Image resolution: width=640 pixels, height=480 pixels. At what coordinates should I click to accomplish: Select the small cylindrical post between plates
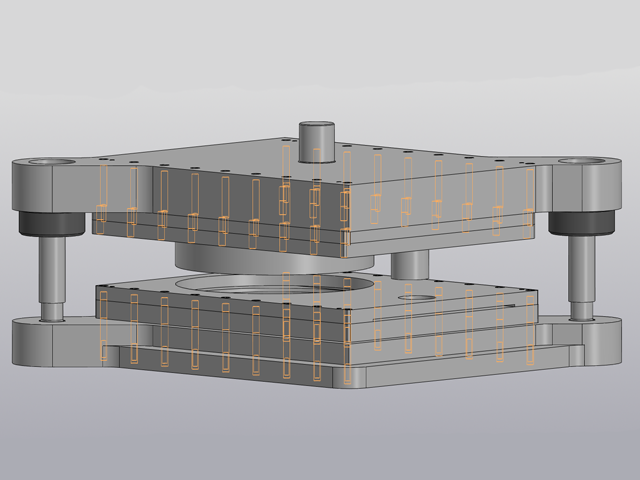(410, 265)
